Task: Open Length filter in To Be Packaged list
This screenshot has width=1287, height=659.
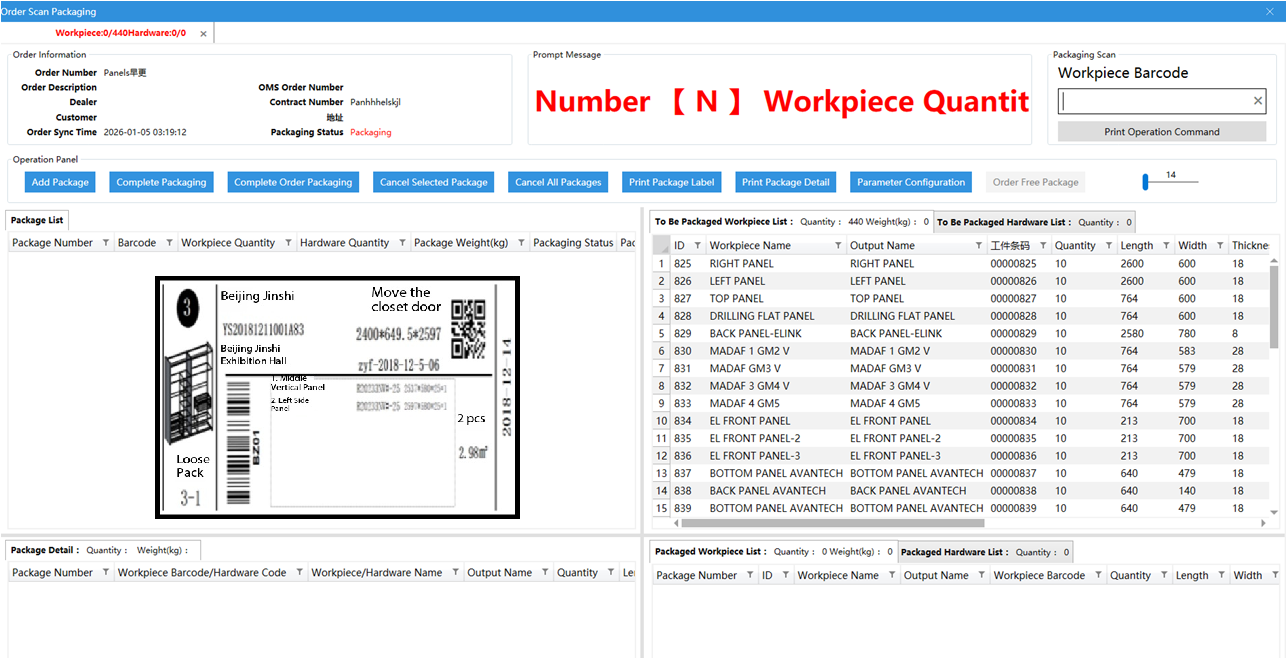Action: pyautogui.click(x=1166, y=246)
